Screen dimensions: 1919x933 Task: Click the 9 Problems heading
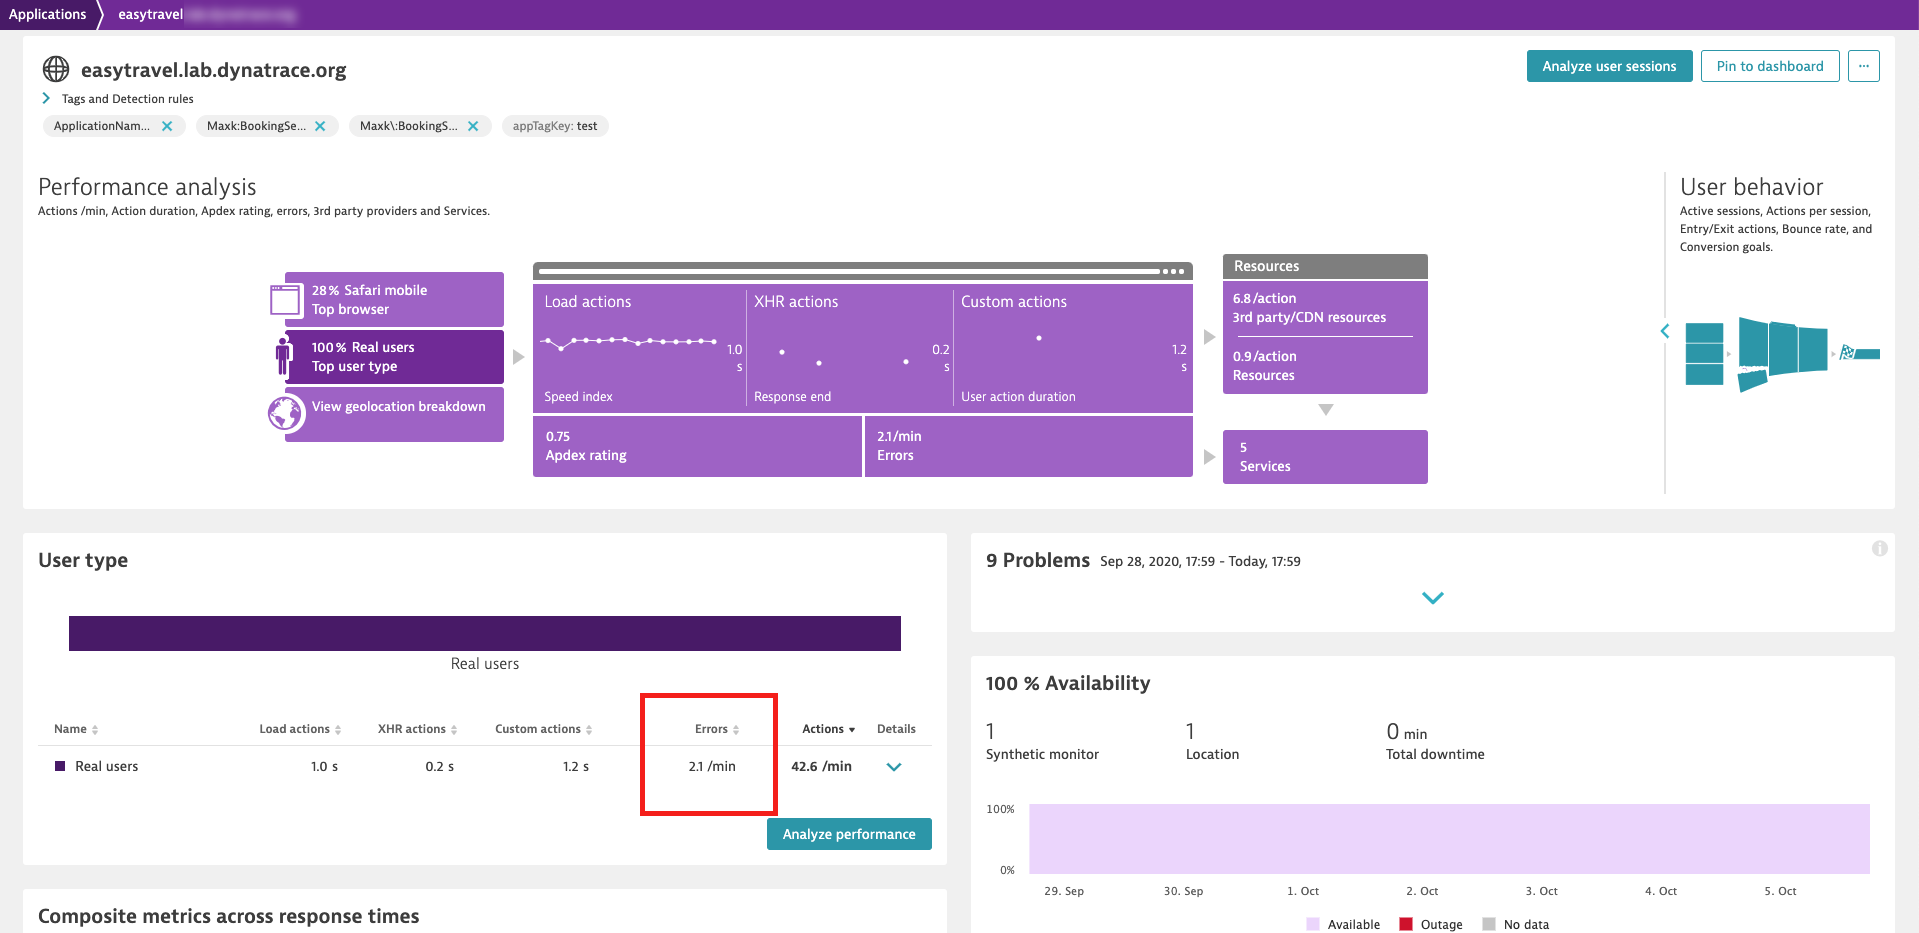click(x=1038, y=560)
